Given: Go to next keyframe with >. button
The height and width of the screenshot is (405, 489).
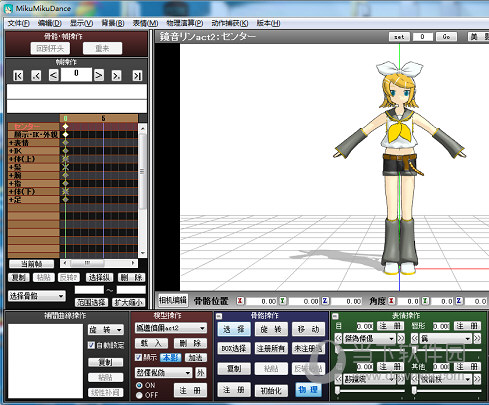Looking at the screenshot, I should tap(116, 76).
